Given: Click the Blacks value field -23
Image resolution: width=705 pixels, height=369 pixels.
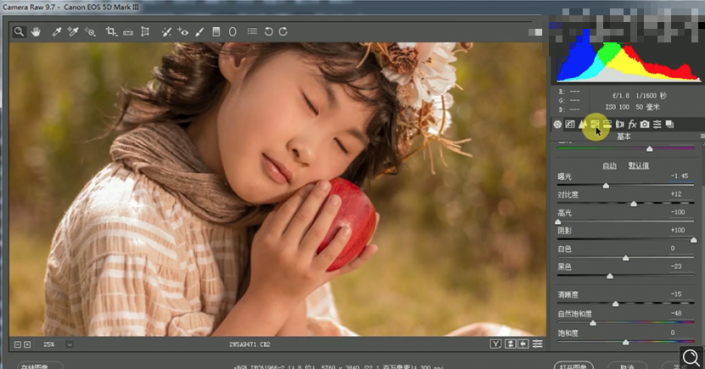Looking at the screenshot, I should point(676,267).
